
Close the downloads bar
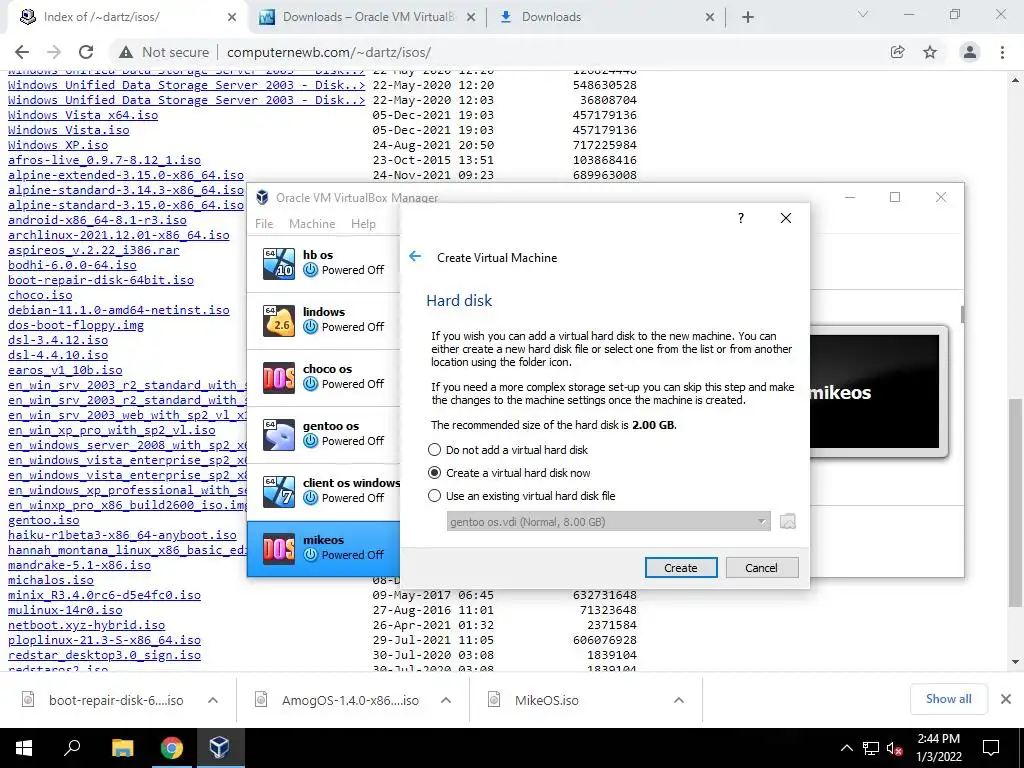1006,699
